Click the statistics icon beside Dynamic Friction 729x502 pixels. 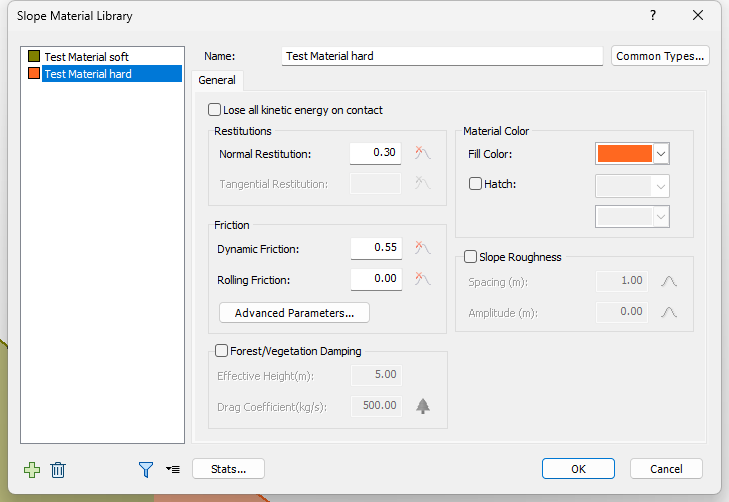[423, 248]
